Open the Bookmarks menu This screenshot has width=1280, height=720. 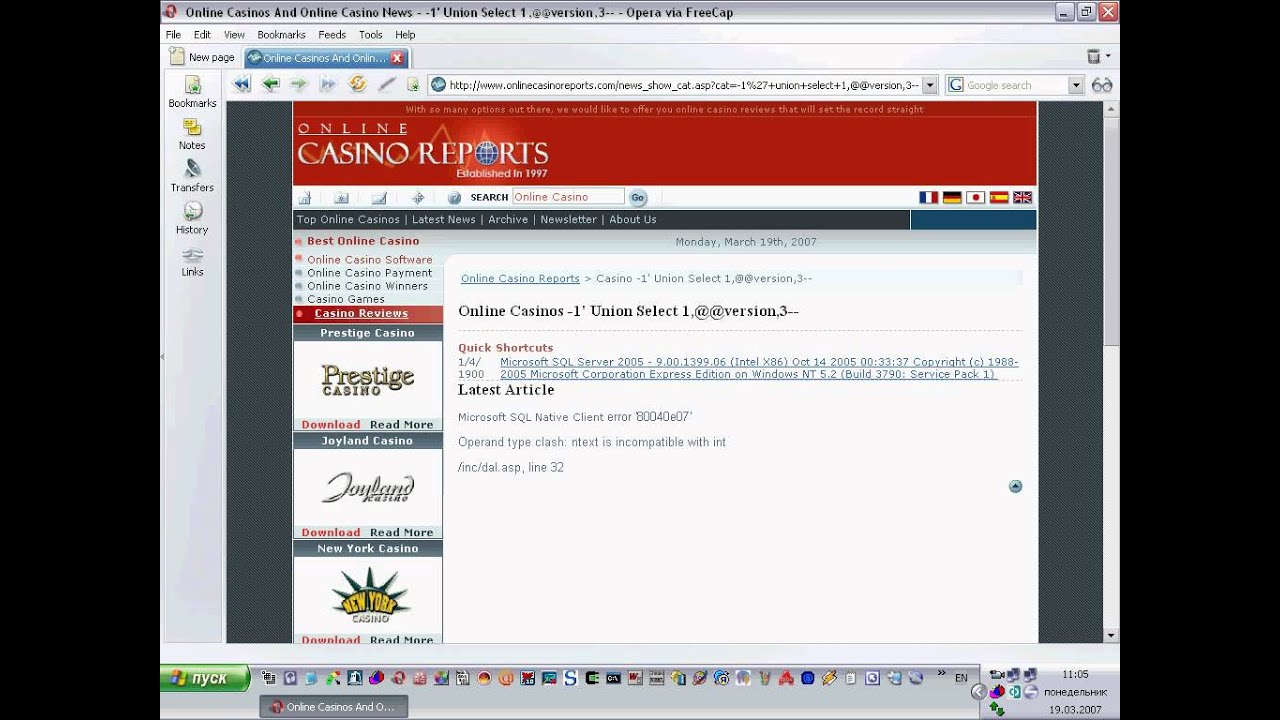click(281, 34)
